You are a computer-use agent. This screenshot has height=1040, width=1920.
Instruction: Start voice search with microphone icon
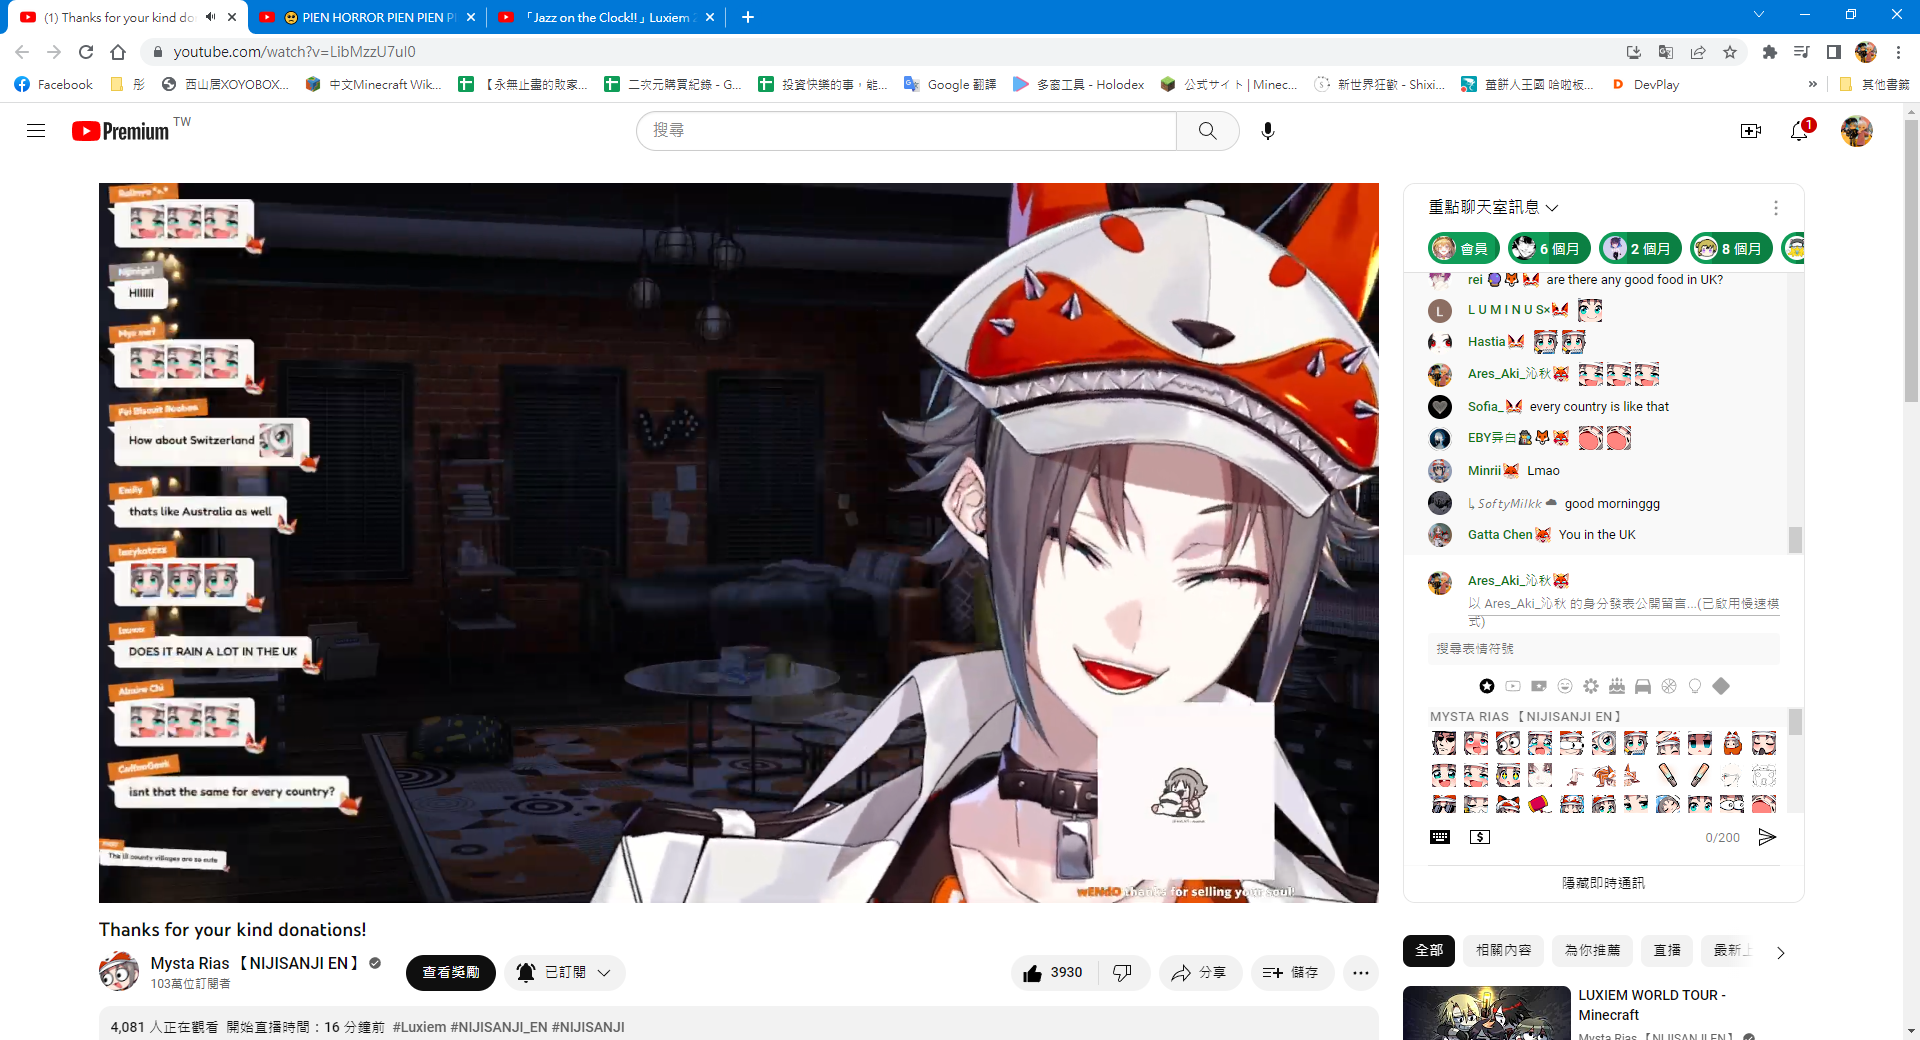coord(1268,131)
